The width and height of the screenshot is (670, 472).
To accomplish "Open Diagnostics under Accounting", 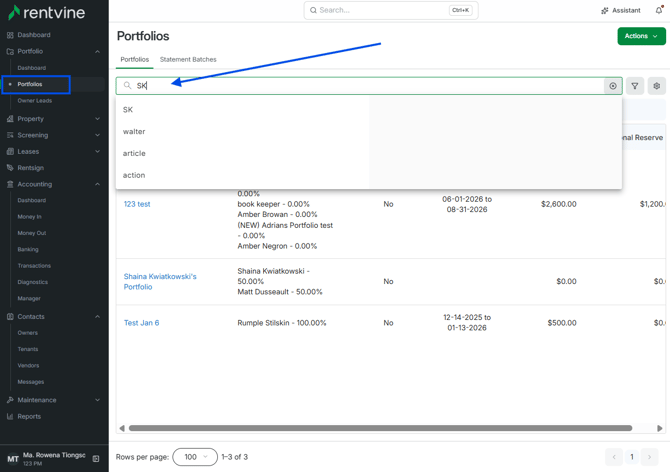I will tap(32, 282).
